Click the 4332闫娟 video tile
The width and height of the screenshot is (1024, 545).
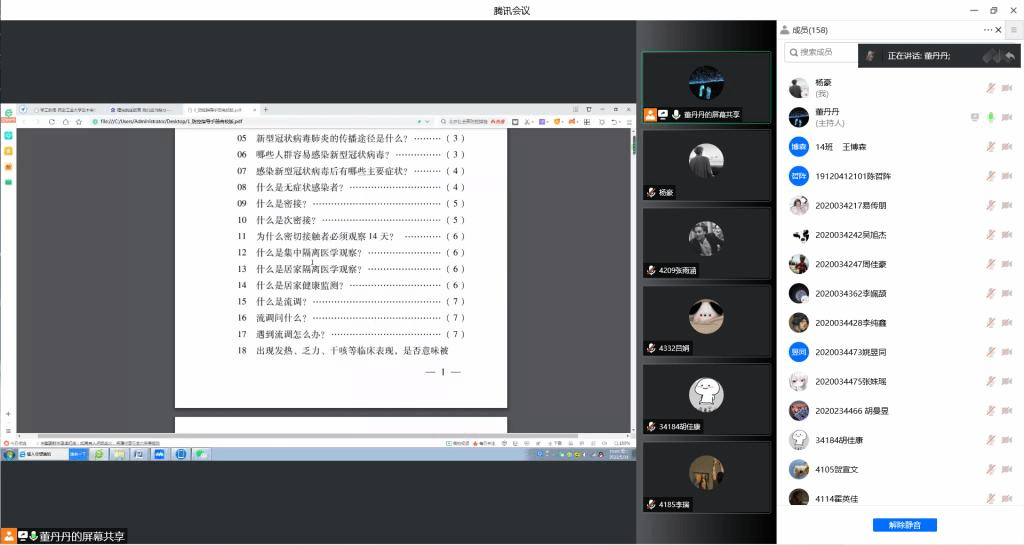tap(706, 320)
